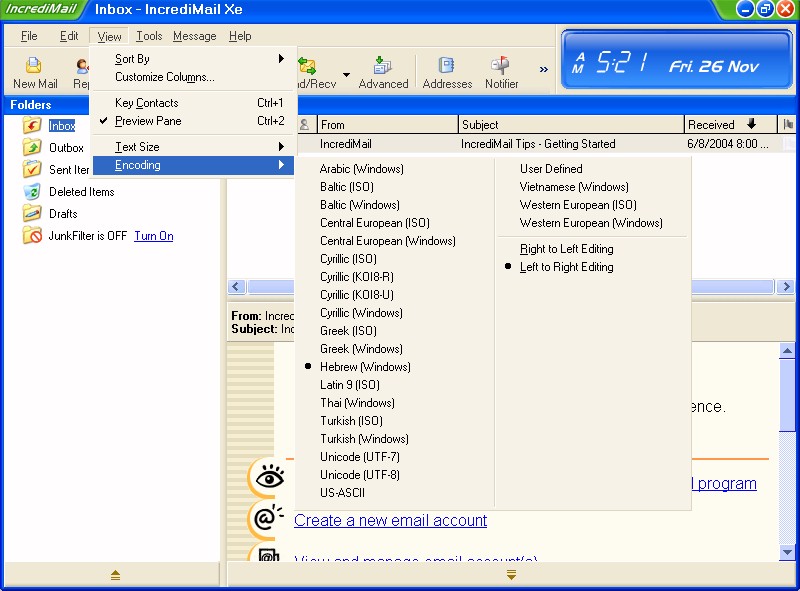This screenshot has height=591, width=800.
Task: Open the Deleted Items folder
Action: point(81,192)
